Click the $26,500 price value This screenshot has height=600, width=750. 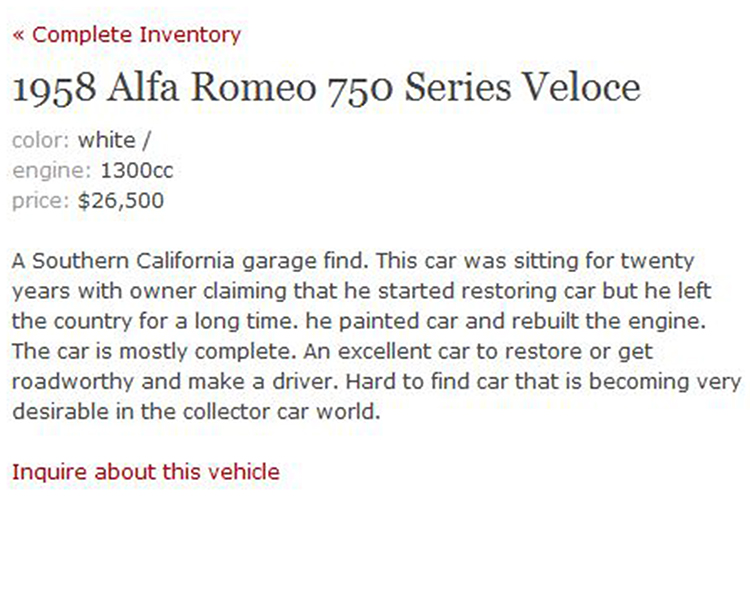[x=121, y=201]
